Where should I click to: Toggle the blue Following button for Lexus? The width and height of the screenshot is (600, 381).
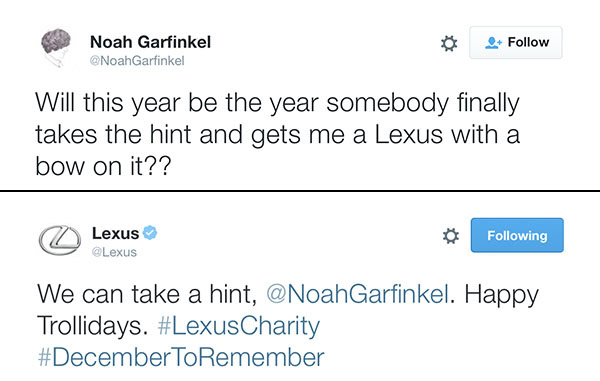click(x=517, y=235)
